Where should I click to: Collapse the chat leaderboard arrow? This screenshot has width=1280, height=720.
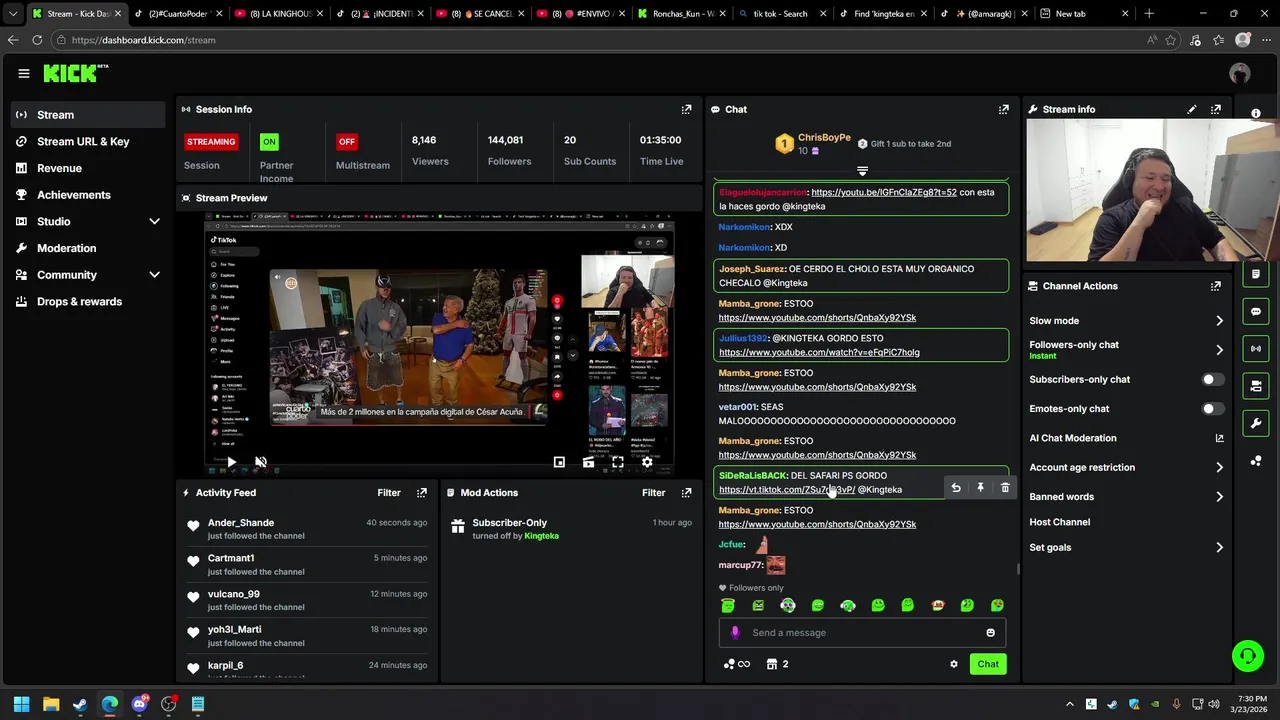point(862,171)
